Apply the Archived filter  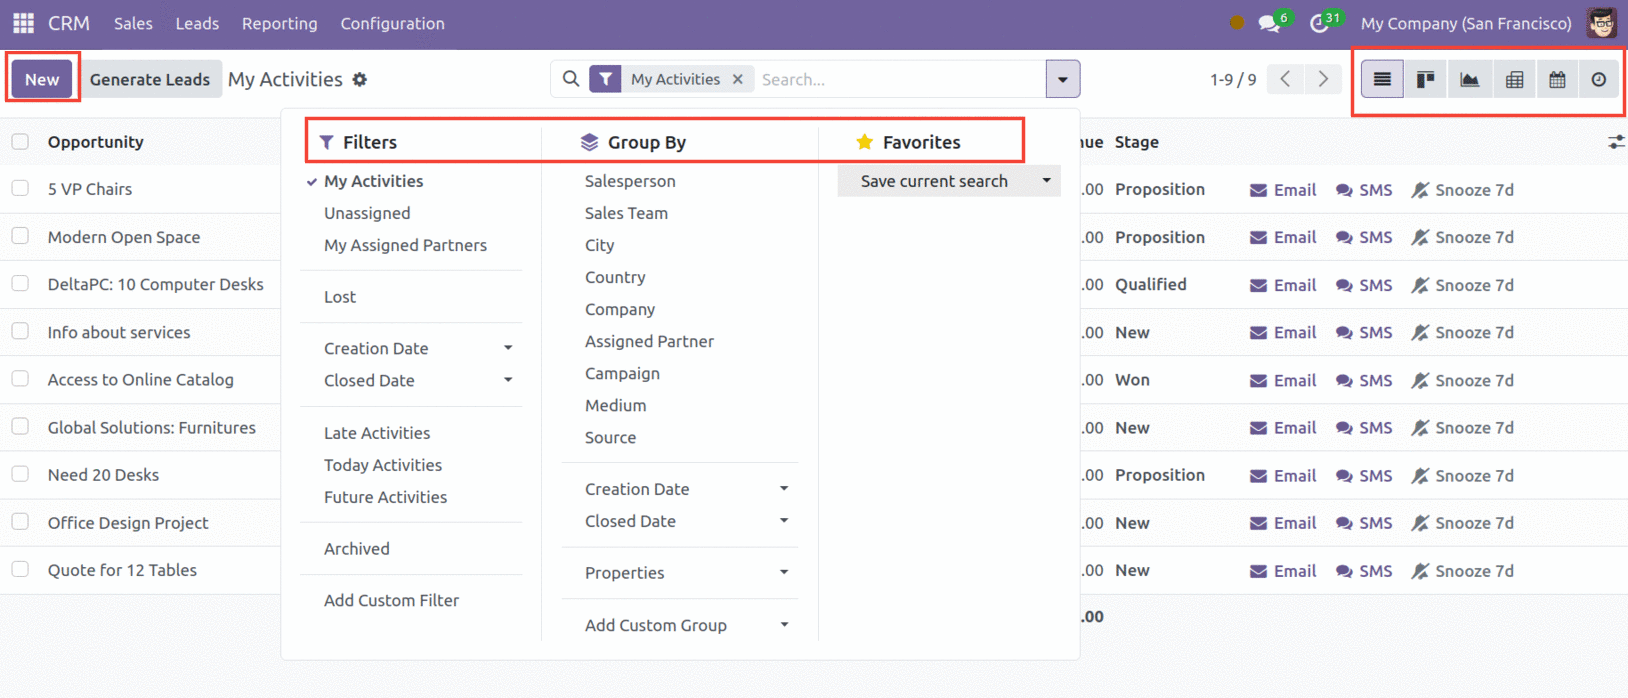point(357,549)
